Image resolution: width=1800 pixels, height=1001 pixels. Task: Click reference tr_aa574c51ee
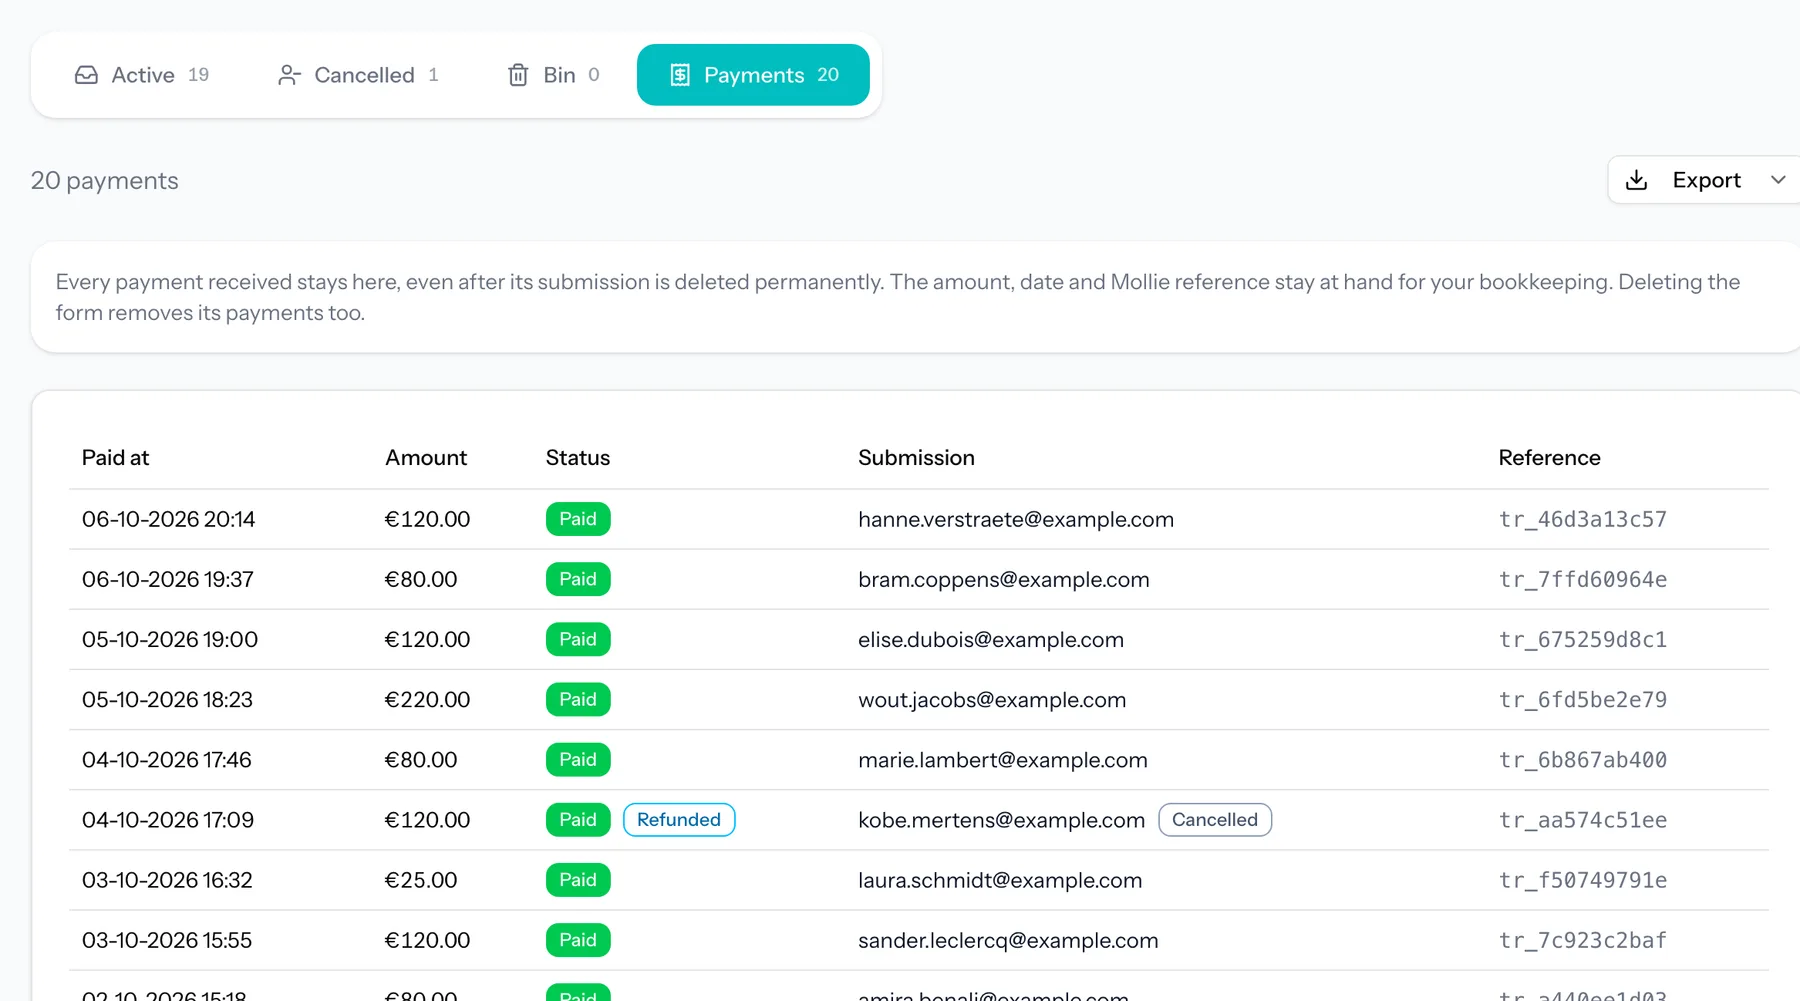tap(1583, 820)
